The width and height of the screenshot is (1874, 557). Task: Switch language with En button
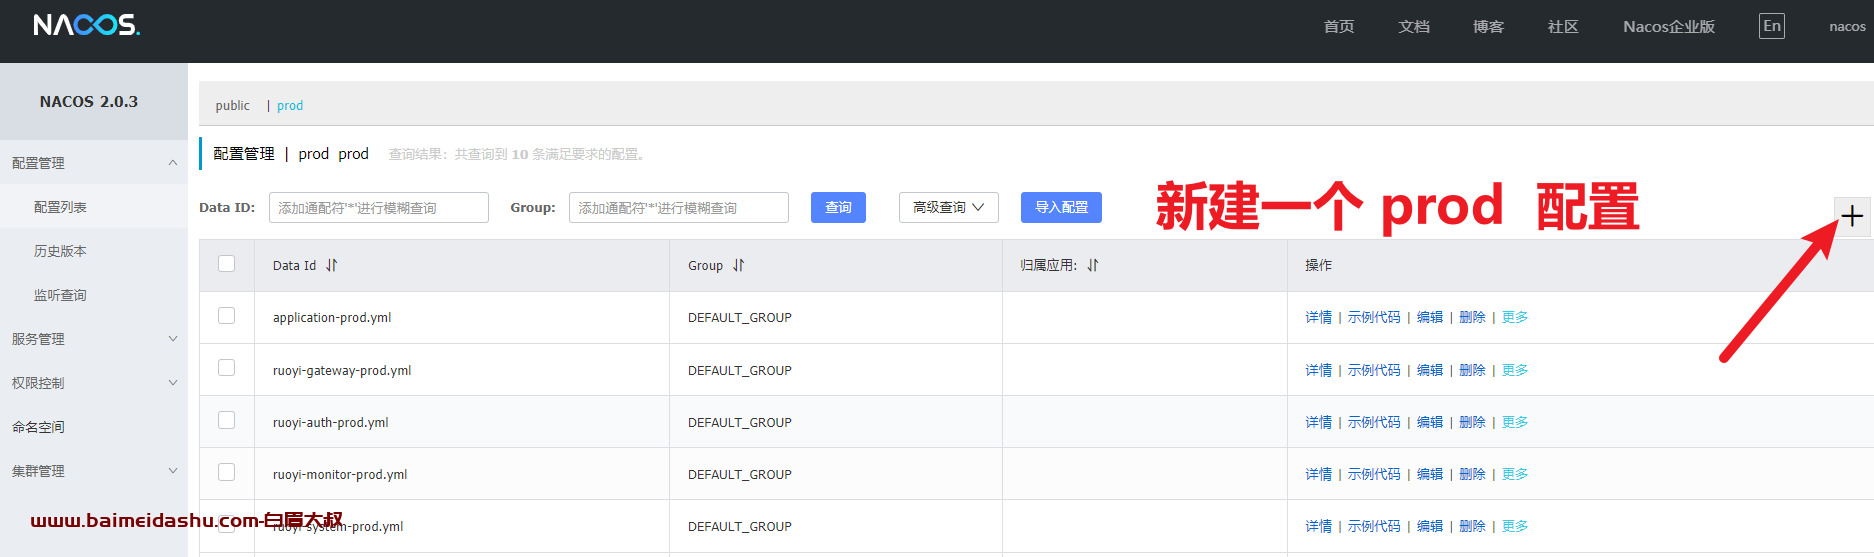[x=1772, y=26]
